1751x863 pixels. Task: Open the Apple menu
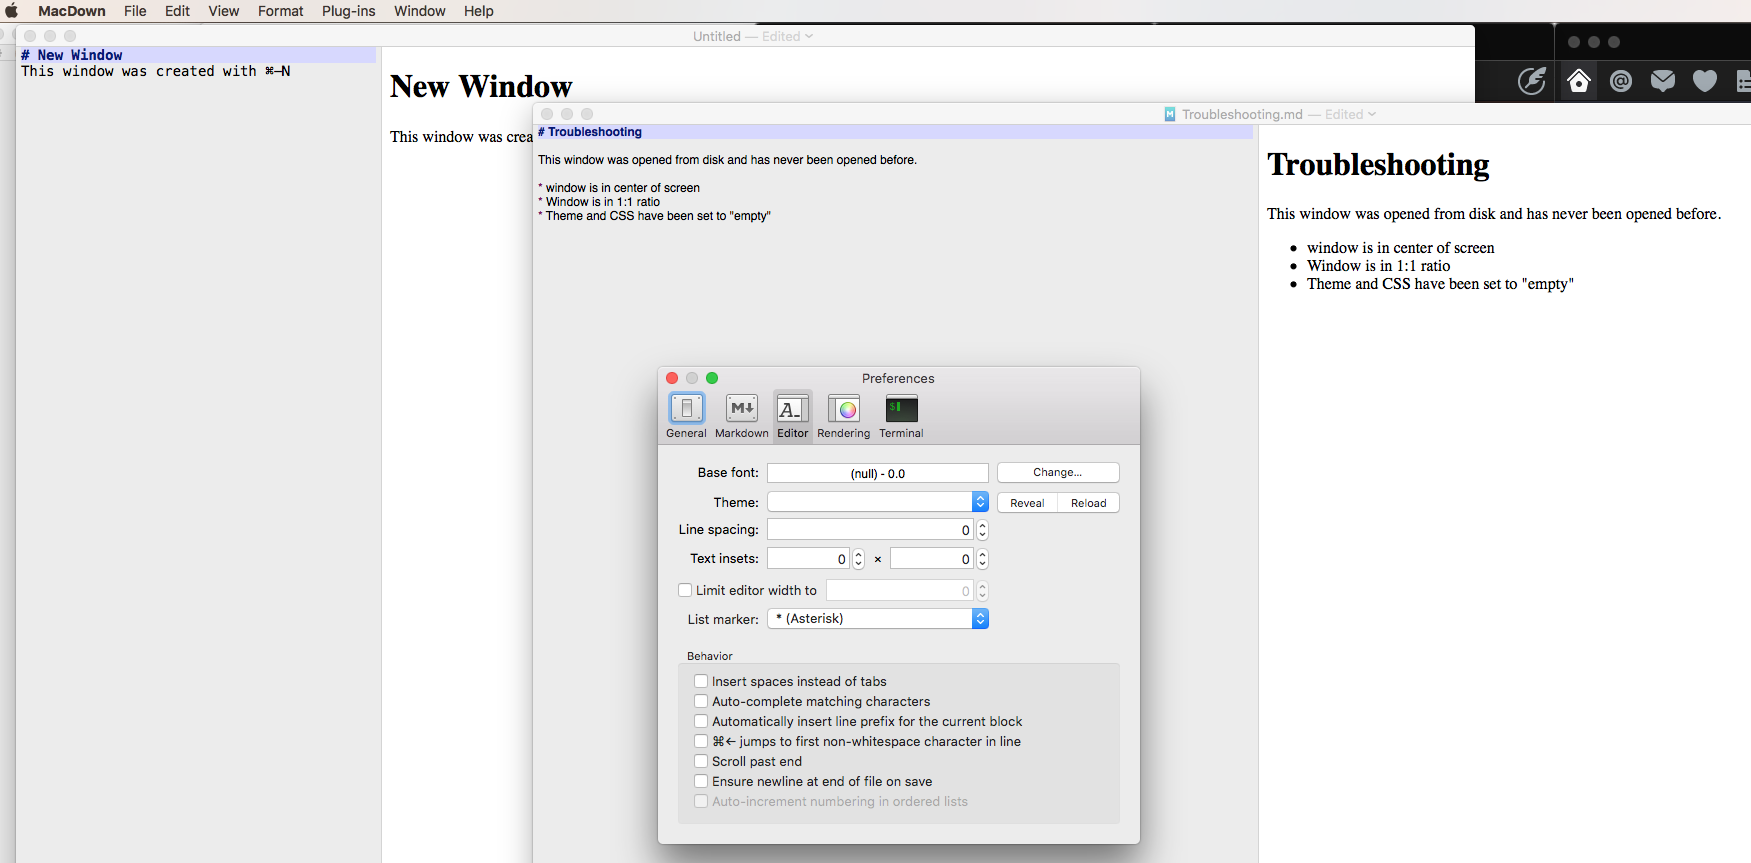pos(12,11)
